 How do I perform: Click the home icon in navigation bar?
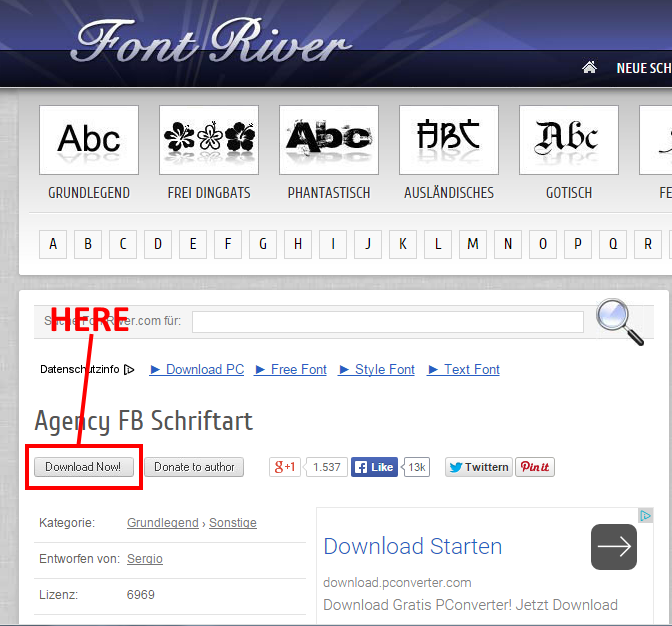(x=589, y=67)
